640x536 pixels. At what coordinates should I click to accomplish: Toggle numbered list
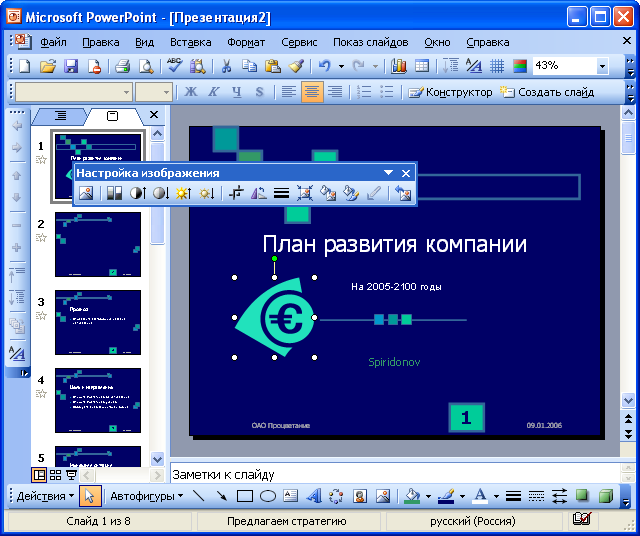(363, 92)
